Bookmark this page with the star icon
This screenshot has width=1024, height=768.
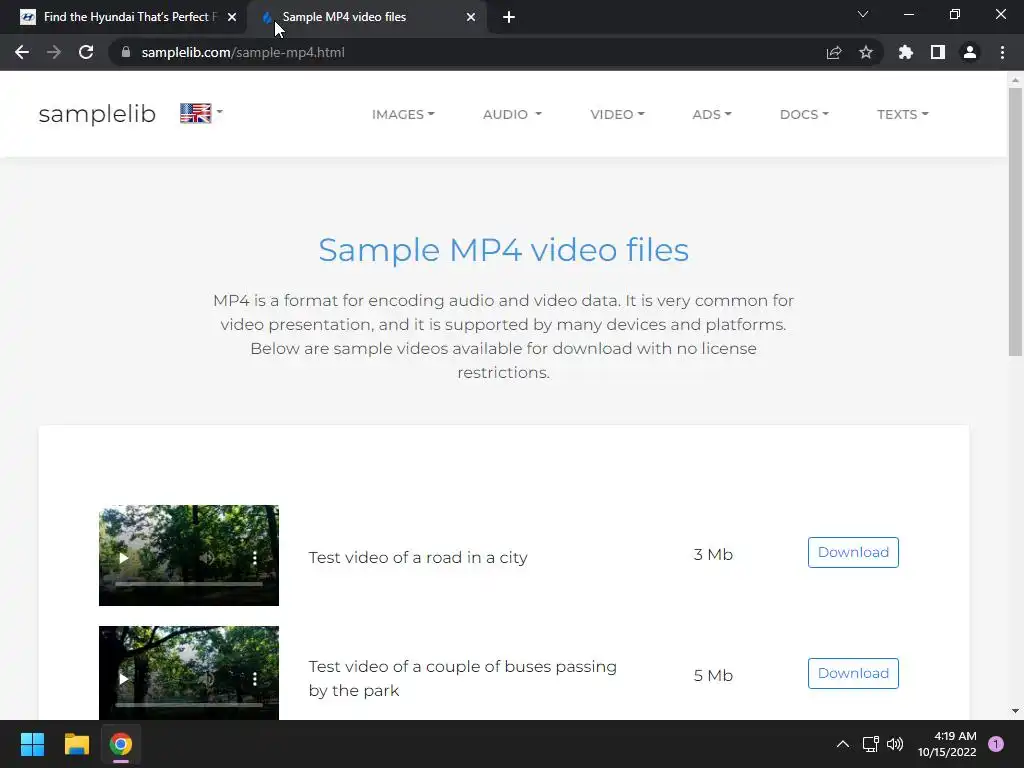pyautogui.click(x=866, y=52)
